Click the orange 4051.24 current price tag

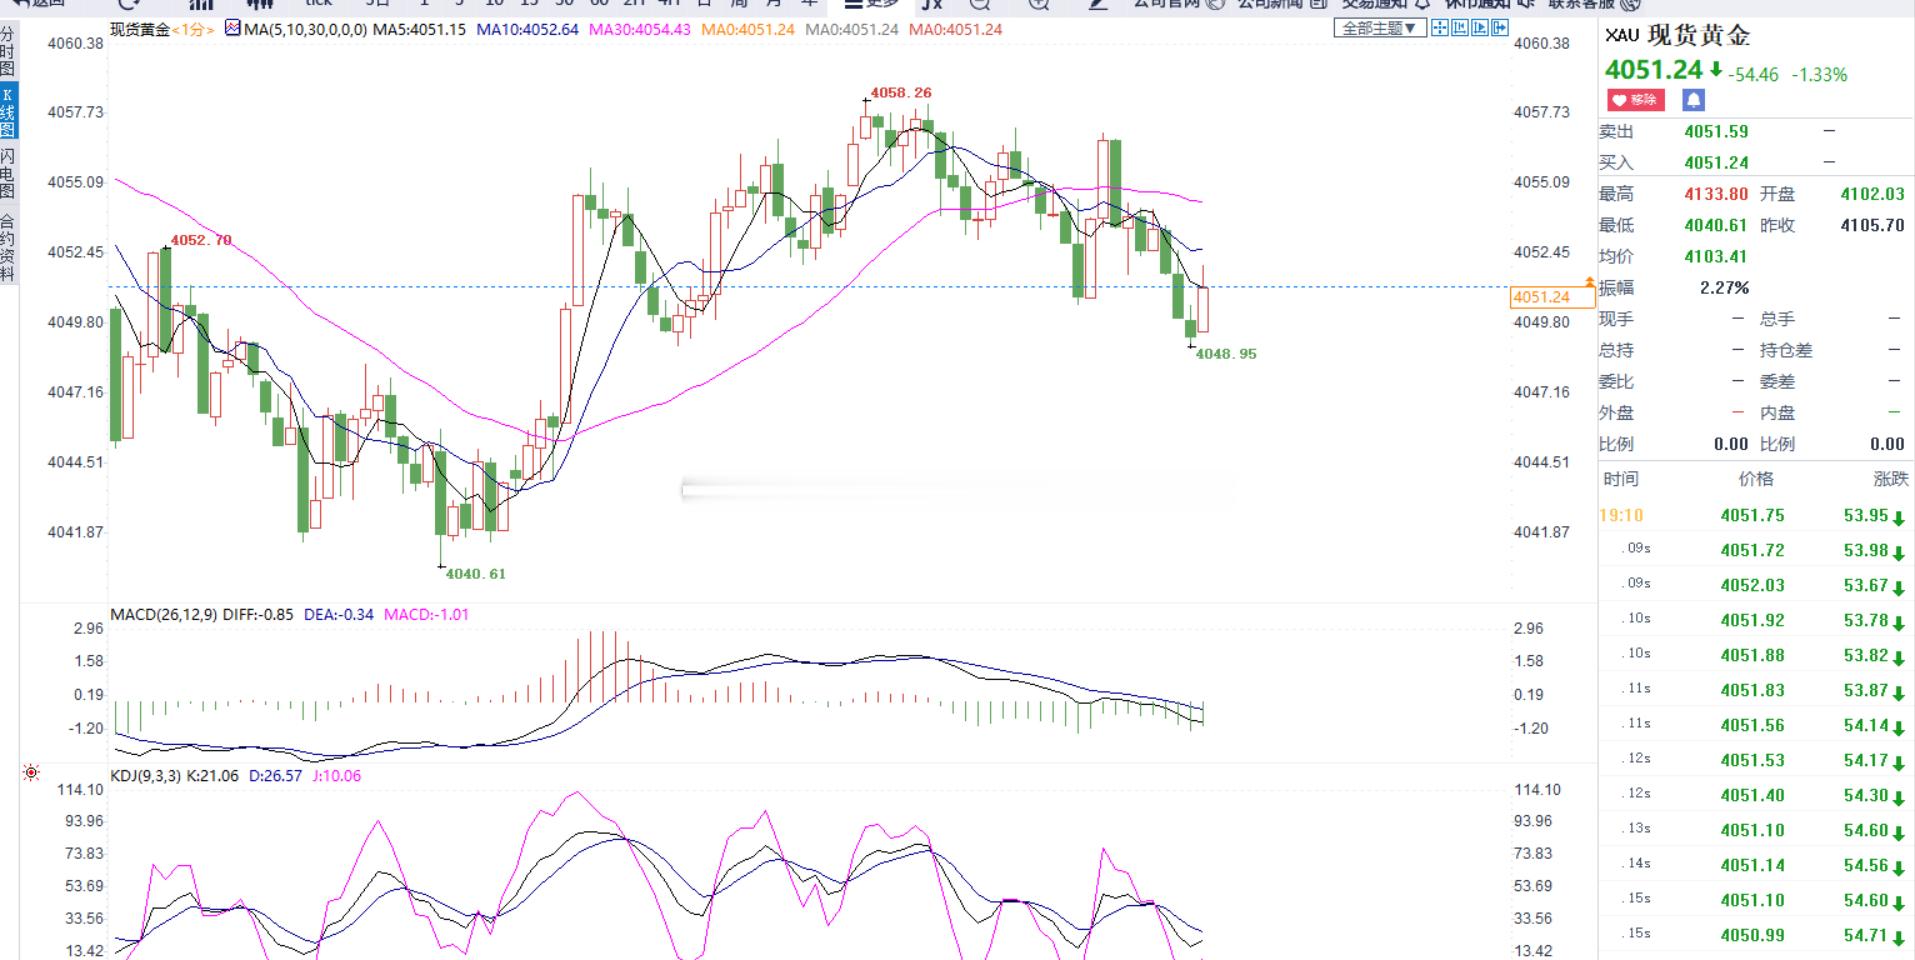coord(1552,297)
